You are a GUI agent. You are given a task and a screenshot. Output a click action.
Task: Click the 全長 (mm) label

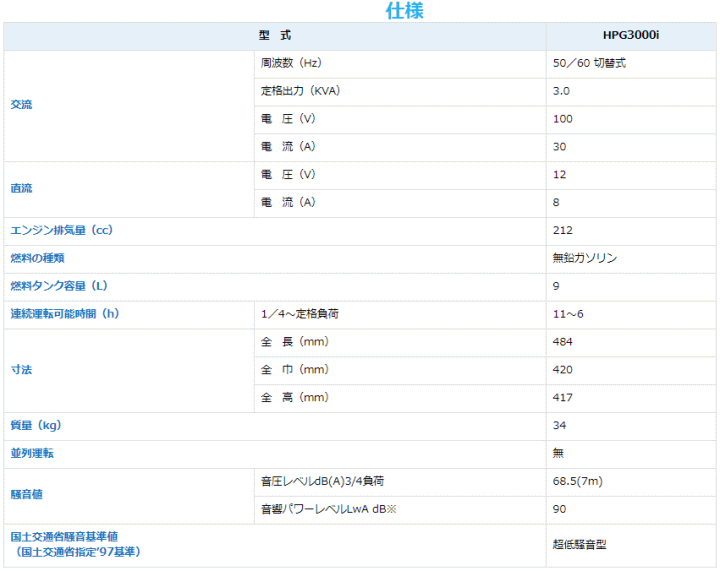(x=295, y=341)
